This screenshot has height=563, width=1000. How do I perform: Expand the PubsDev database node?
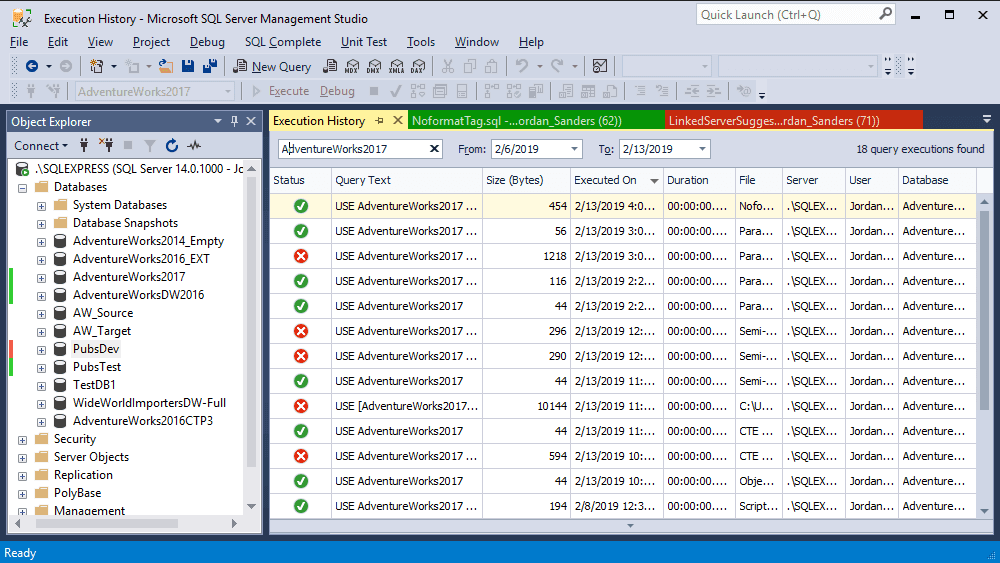pos(41,350)
